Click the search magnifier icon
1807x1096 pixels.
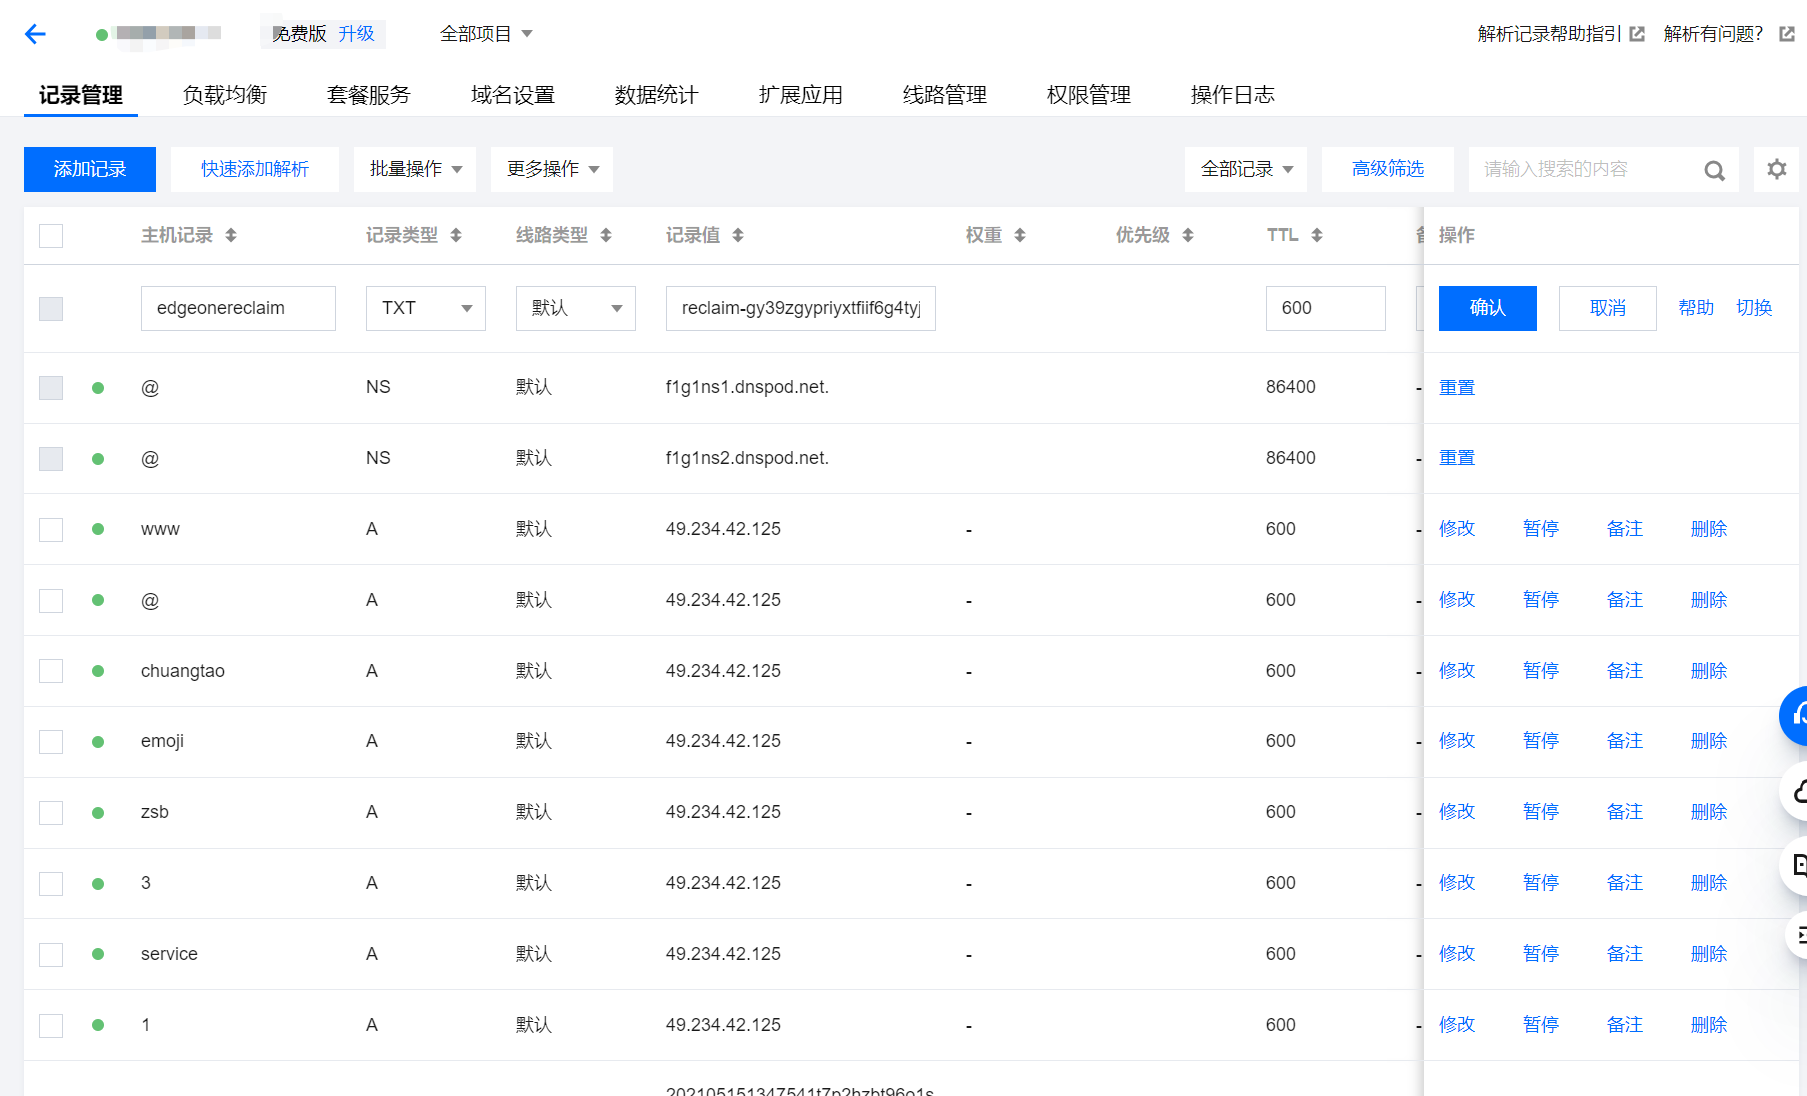pos(1714,170)
